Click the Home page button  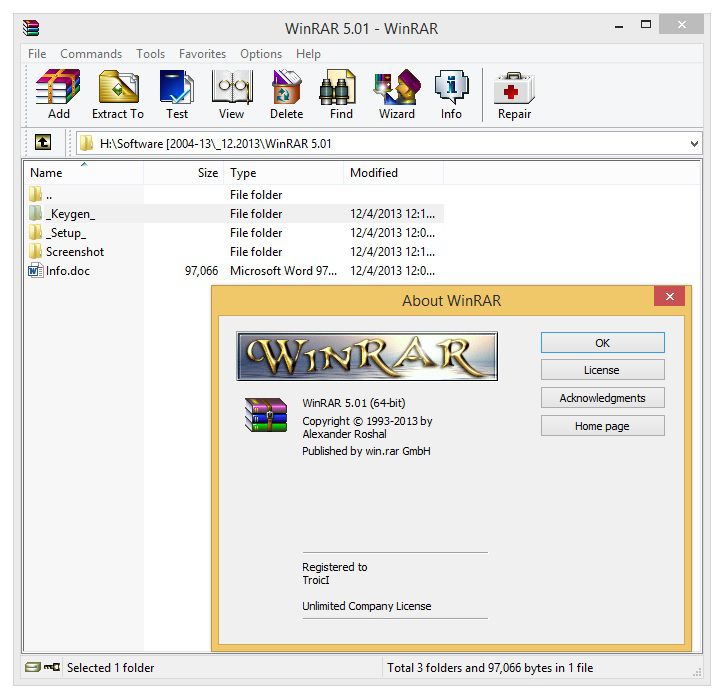(603, 426)
